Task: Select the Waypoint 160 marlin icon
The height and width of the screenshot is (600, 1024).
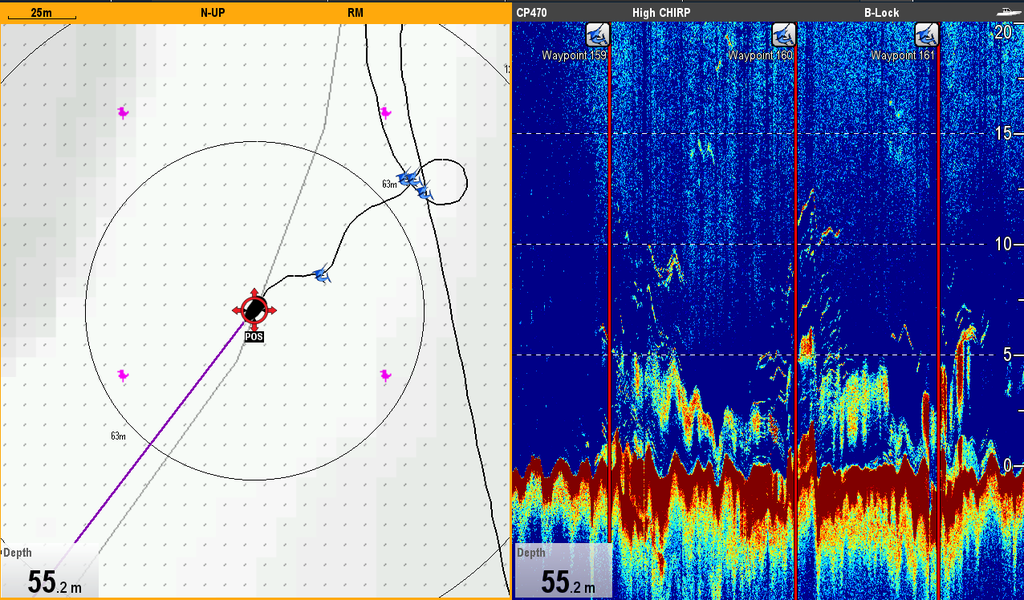Action: 783,35
